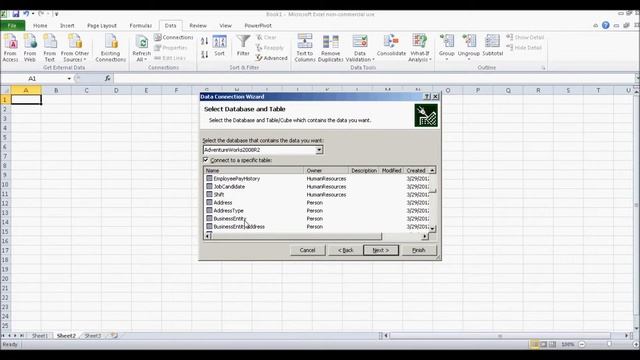Click Hide Detail in Outline group
640x360 pixels.
pos(524,48)
